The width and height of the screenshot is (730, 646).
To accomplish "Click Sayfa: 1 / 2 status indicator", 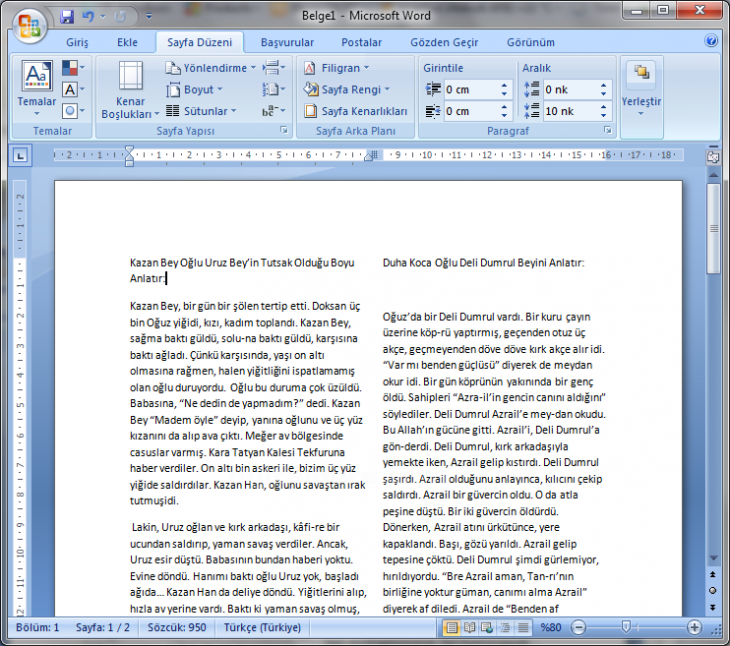I will click(x=102, y=627).
